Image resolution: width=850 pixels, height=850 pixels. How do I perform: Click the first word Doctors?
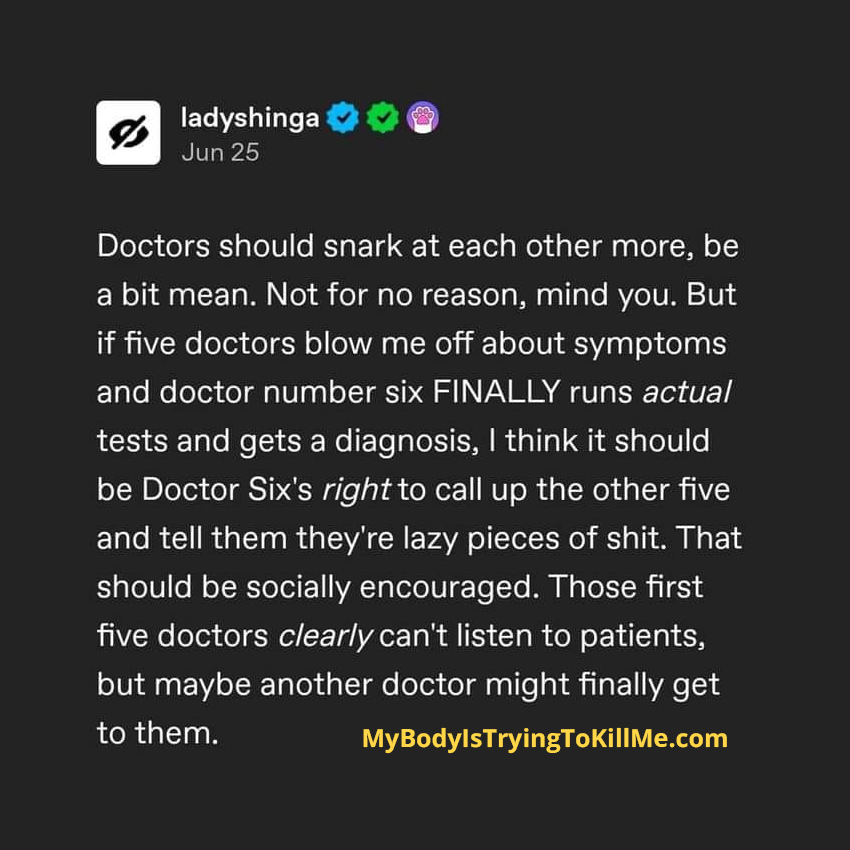click(x=153, y=246)
